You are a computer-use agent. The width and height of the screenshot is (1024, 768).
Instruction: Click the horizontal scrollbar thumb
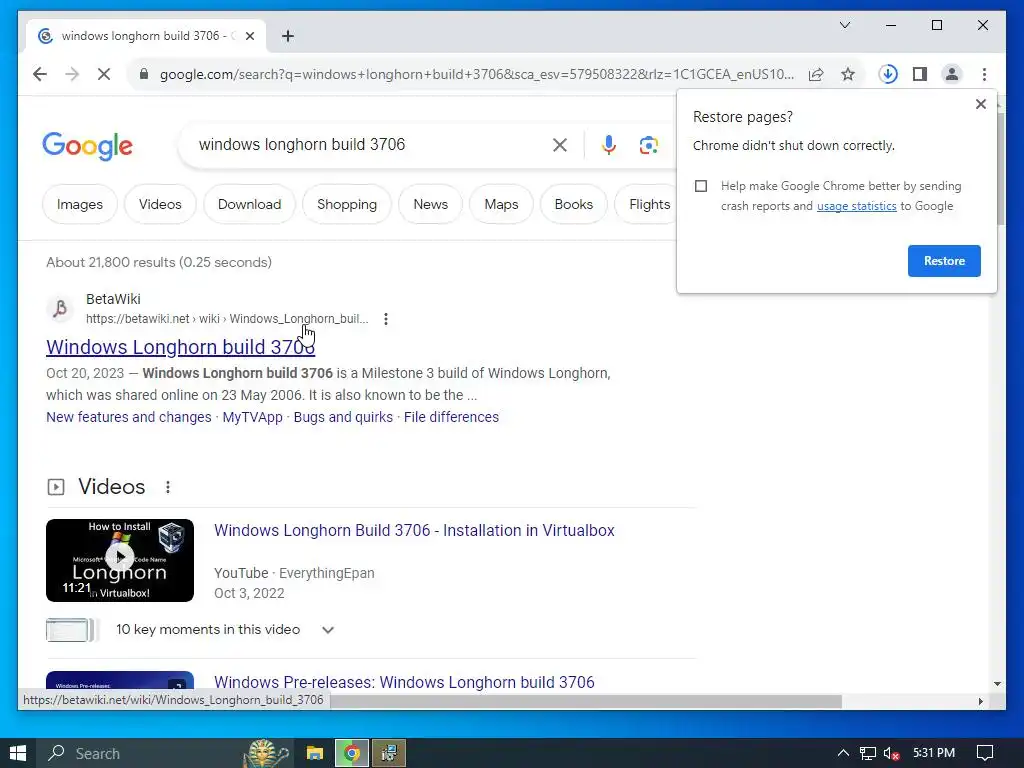pos(584,701)
